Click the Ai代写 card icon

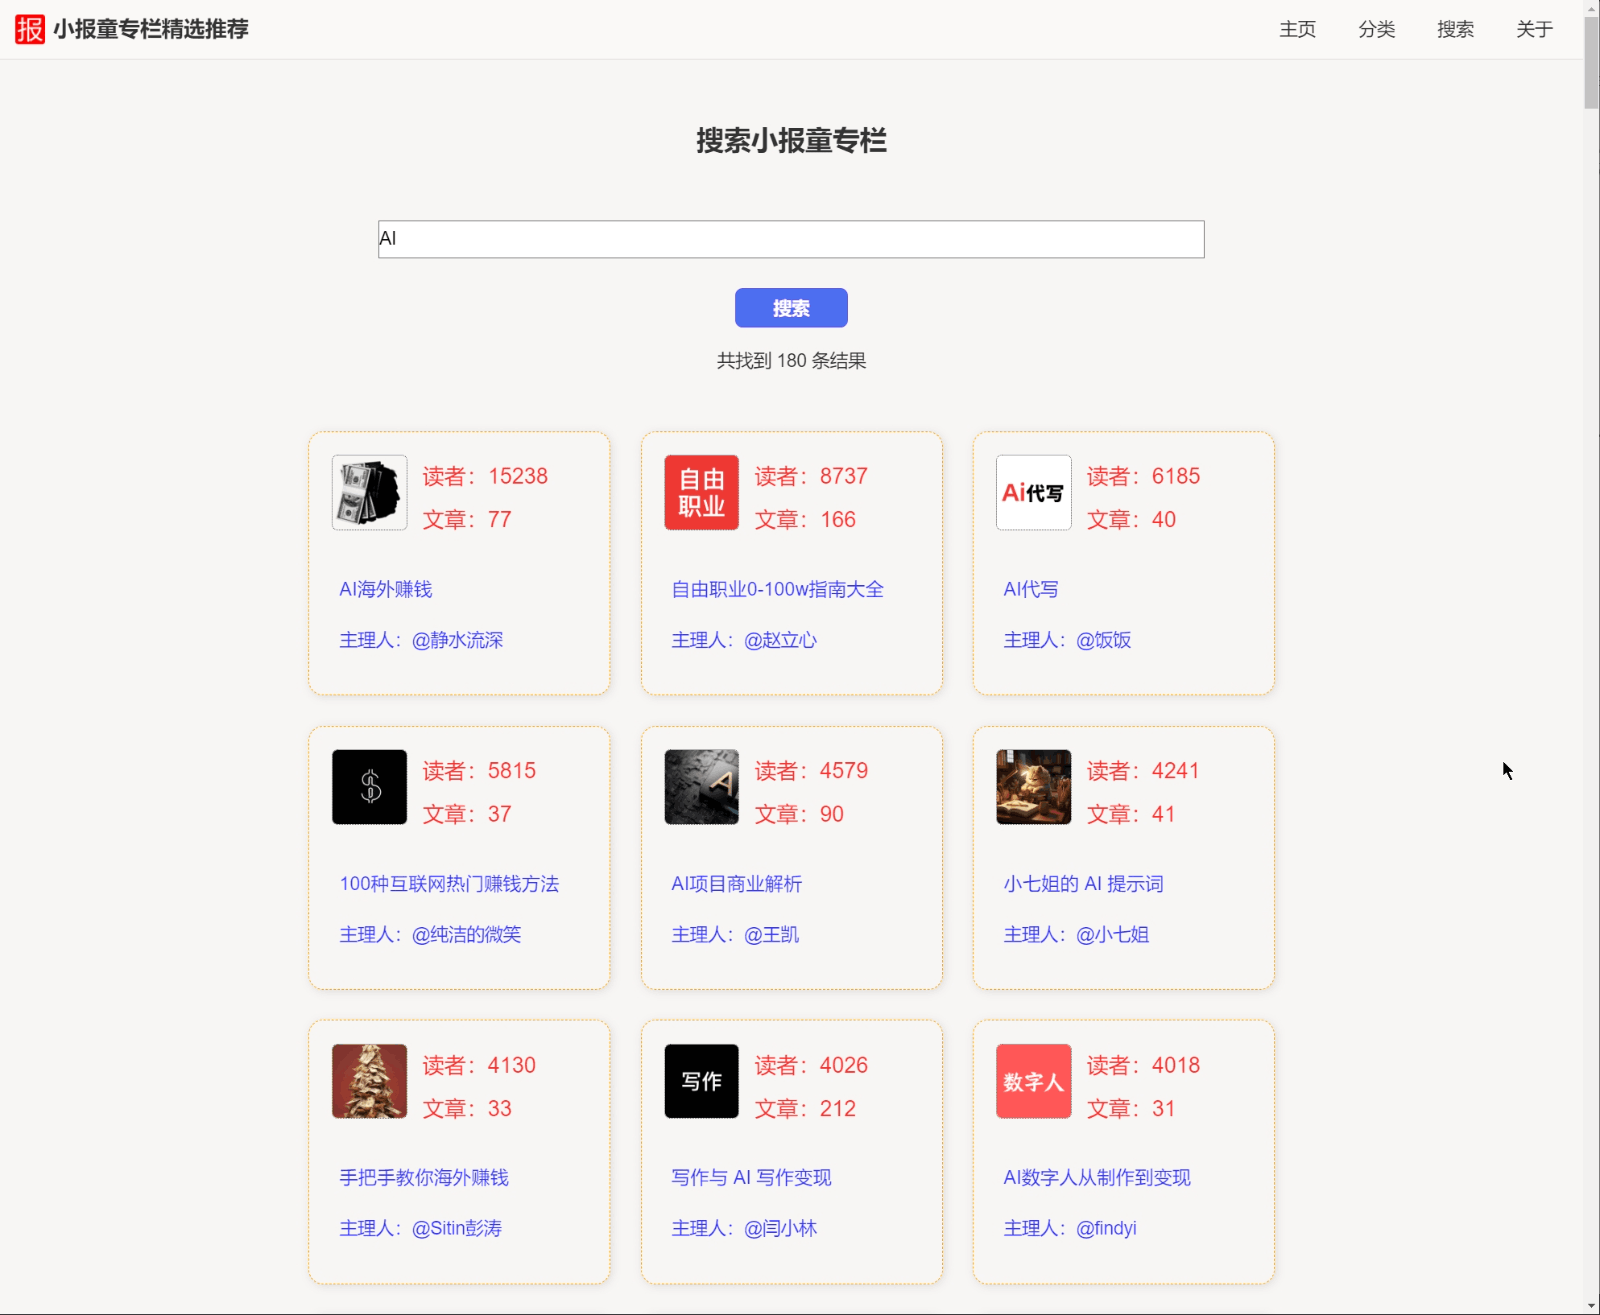point(1033,492)
